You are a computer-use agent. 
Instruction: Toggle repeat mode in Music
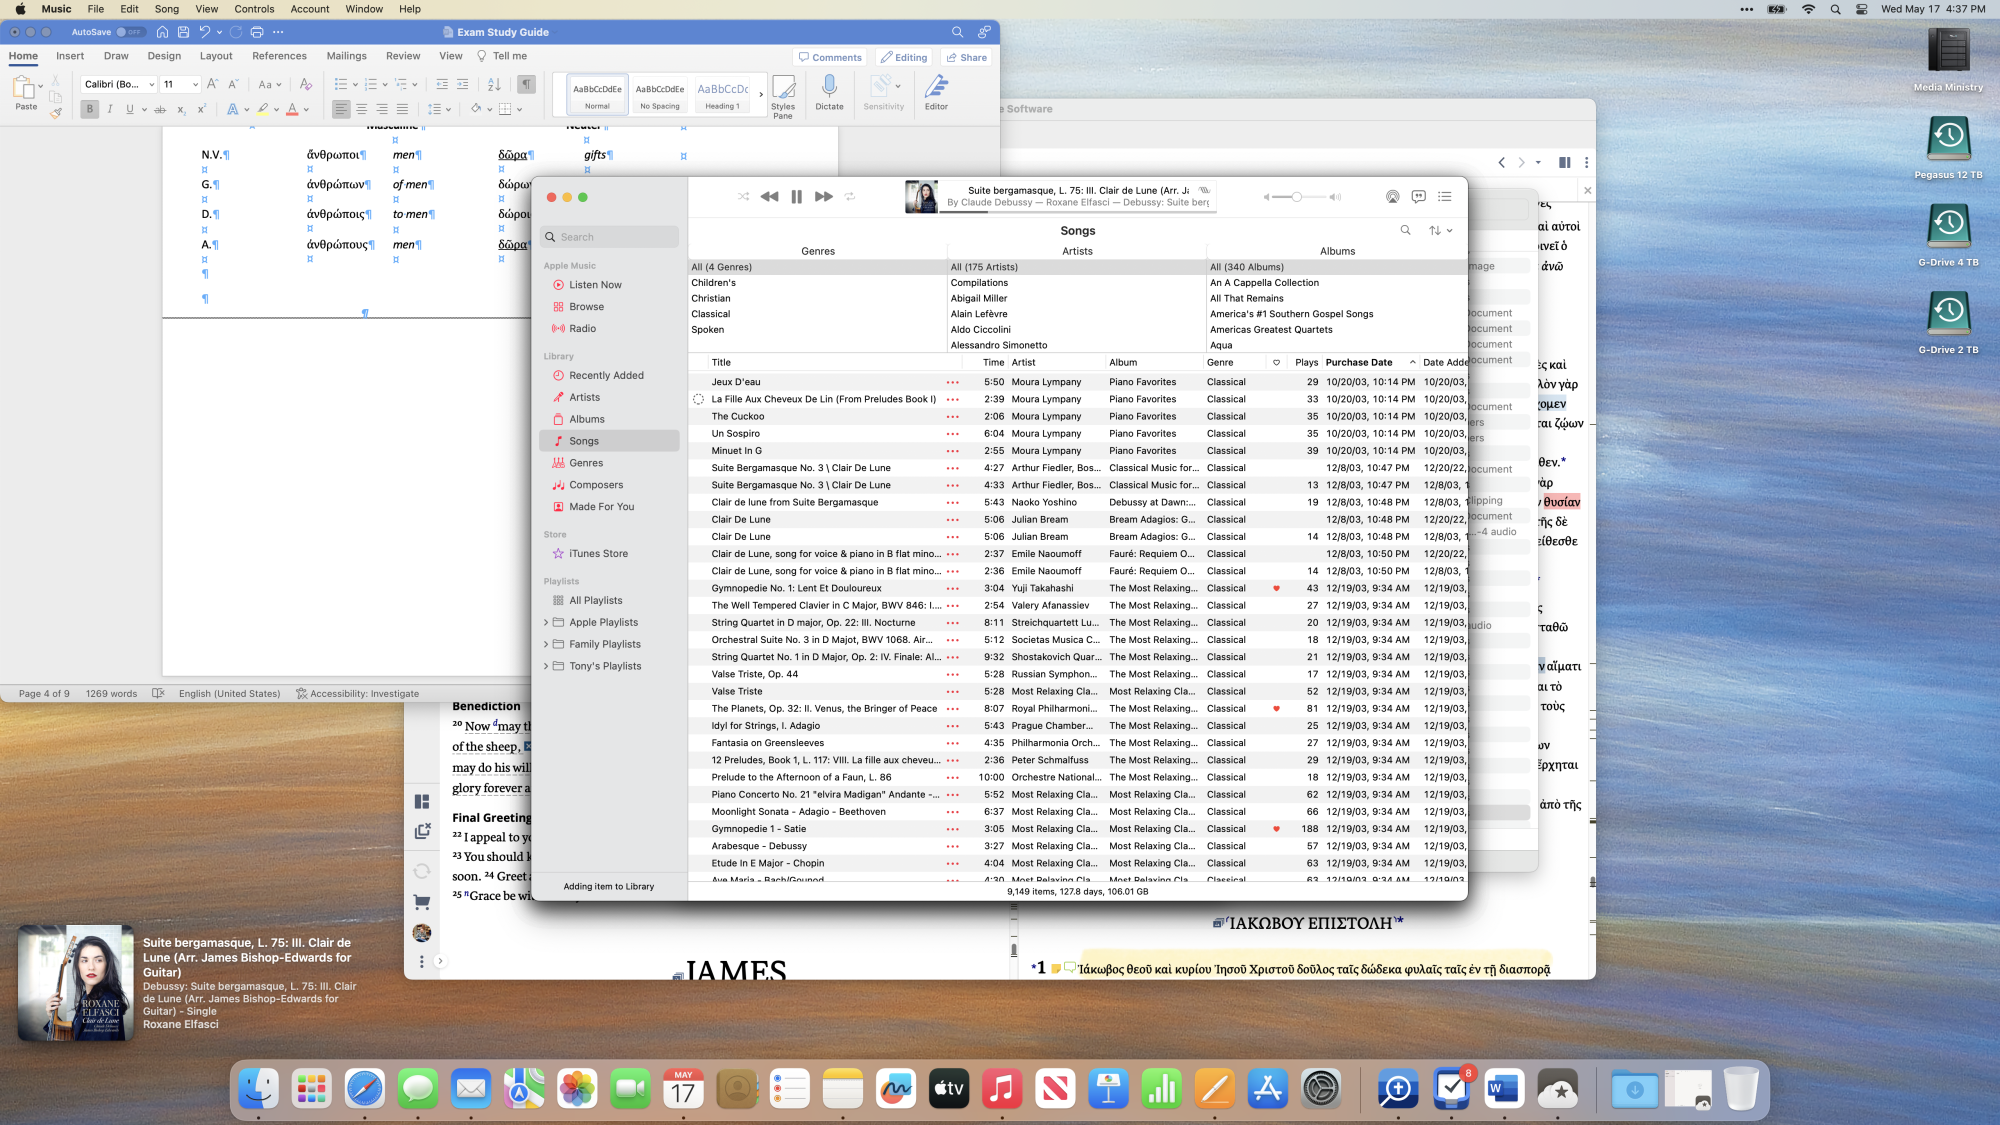(x=850, y=197)
